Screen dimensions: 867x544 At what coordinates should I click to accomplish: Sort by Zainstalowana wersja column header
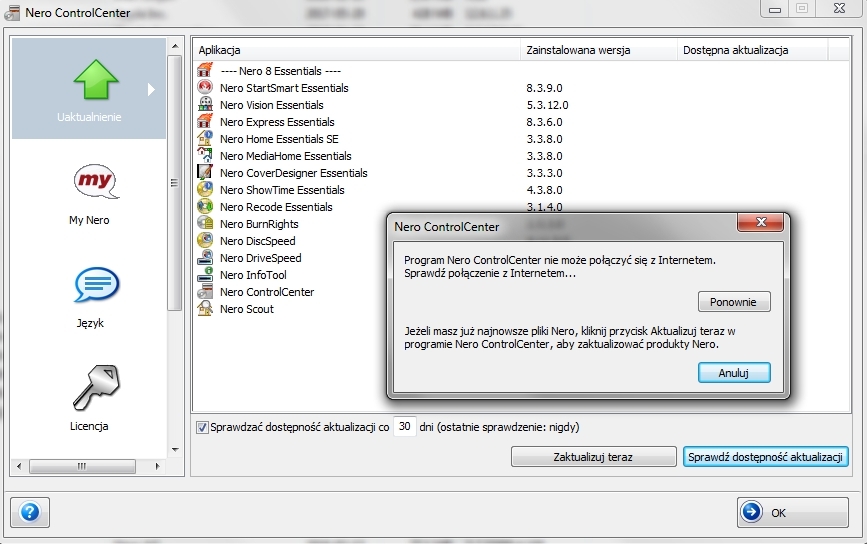coord(598,50)
